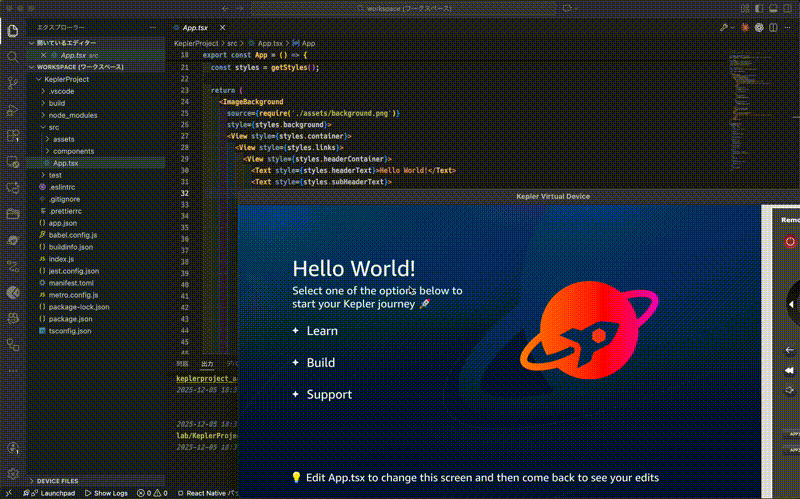Screen dimensions: 800x499
Task: Expand the DEVICE FILES section
Action: click(x=96, y=481)
